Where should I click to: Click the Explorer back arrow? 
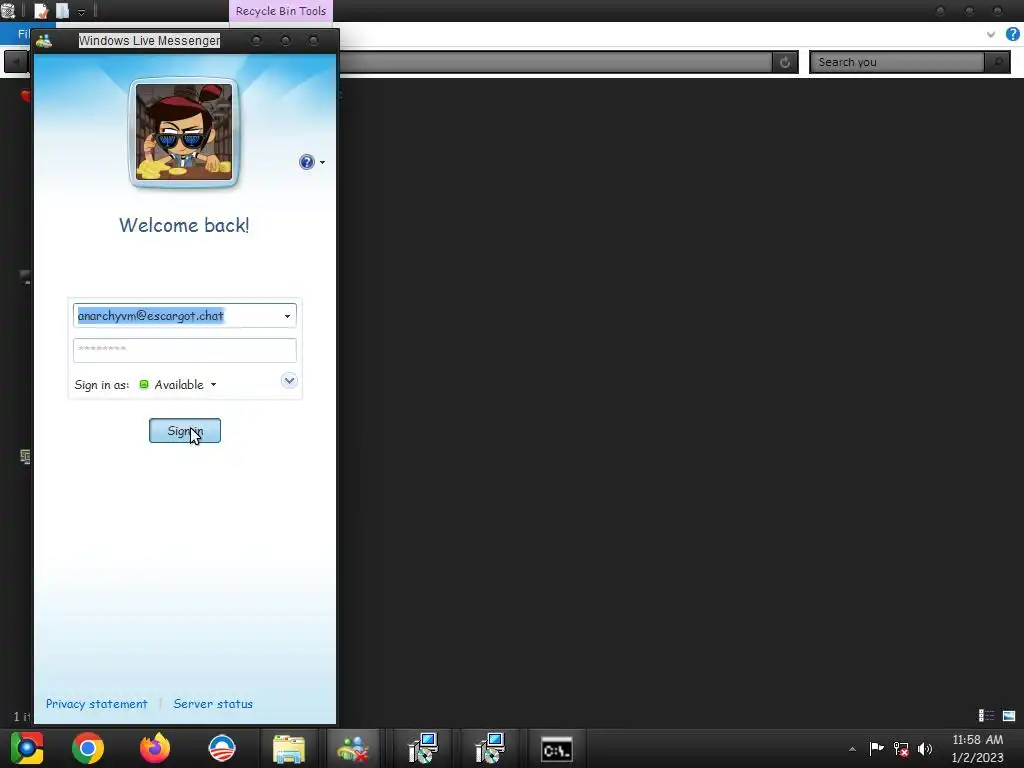[15, 62]
